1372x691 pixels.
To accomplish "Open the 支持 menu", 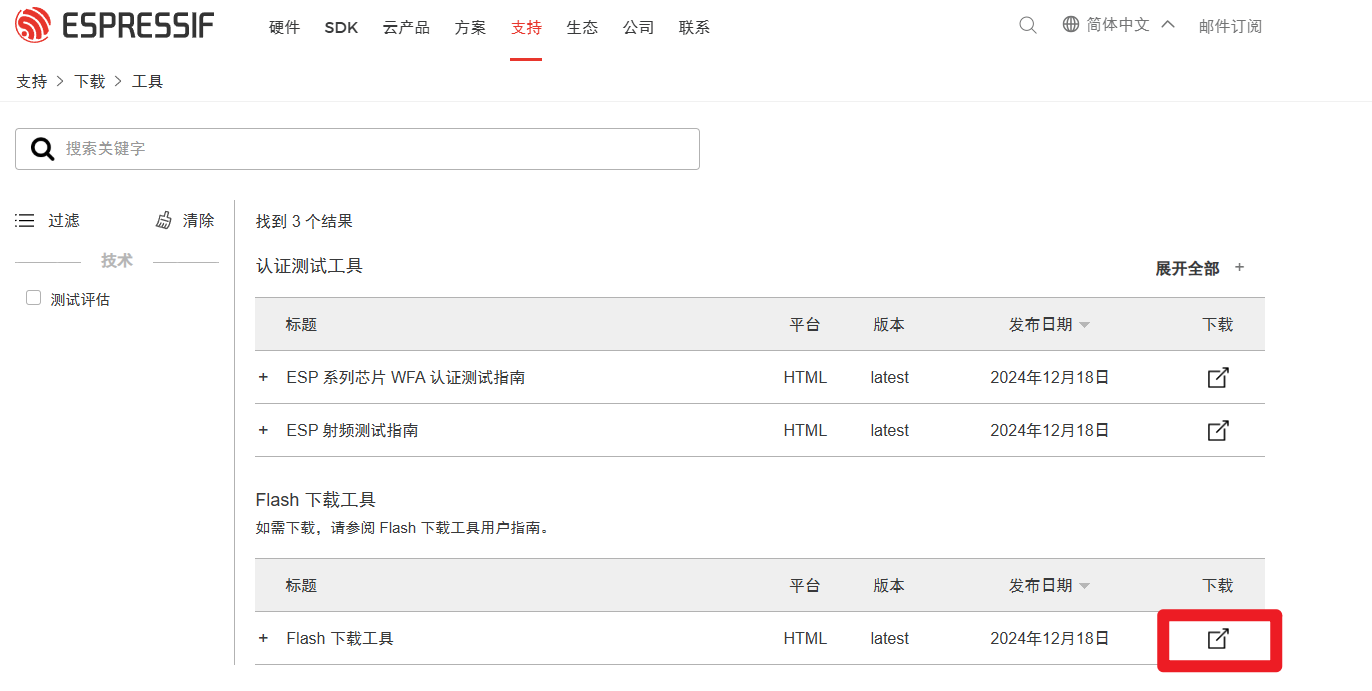I will tap(526, 28).
